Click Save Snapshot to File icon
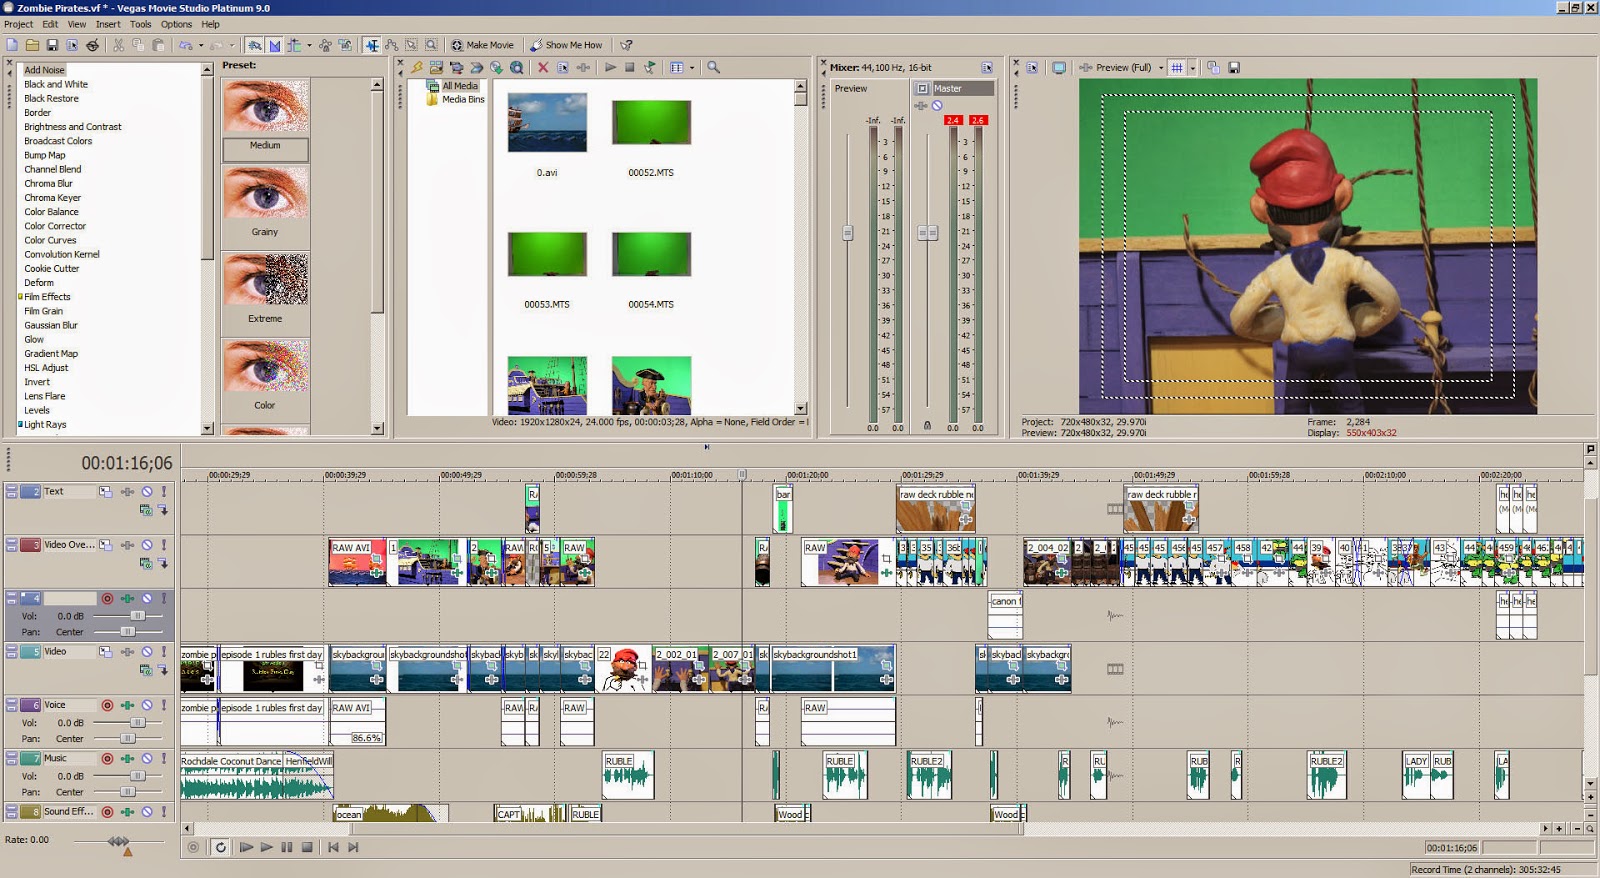 click(1234, 68)
